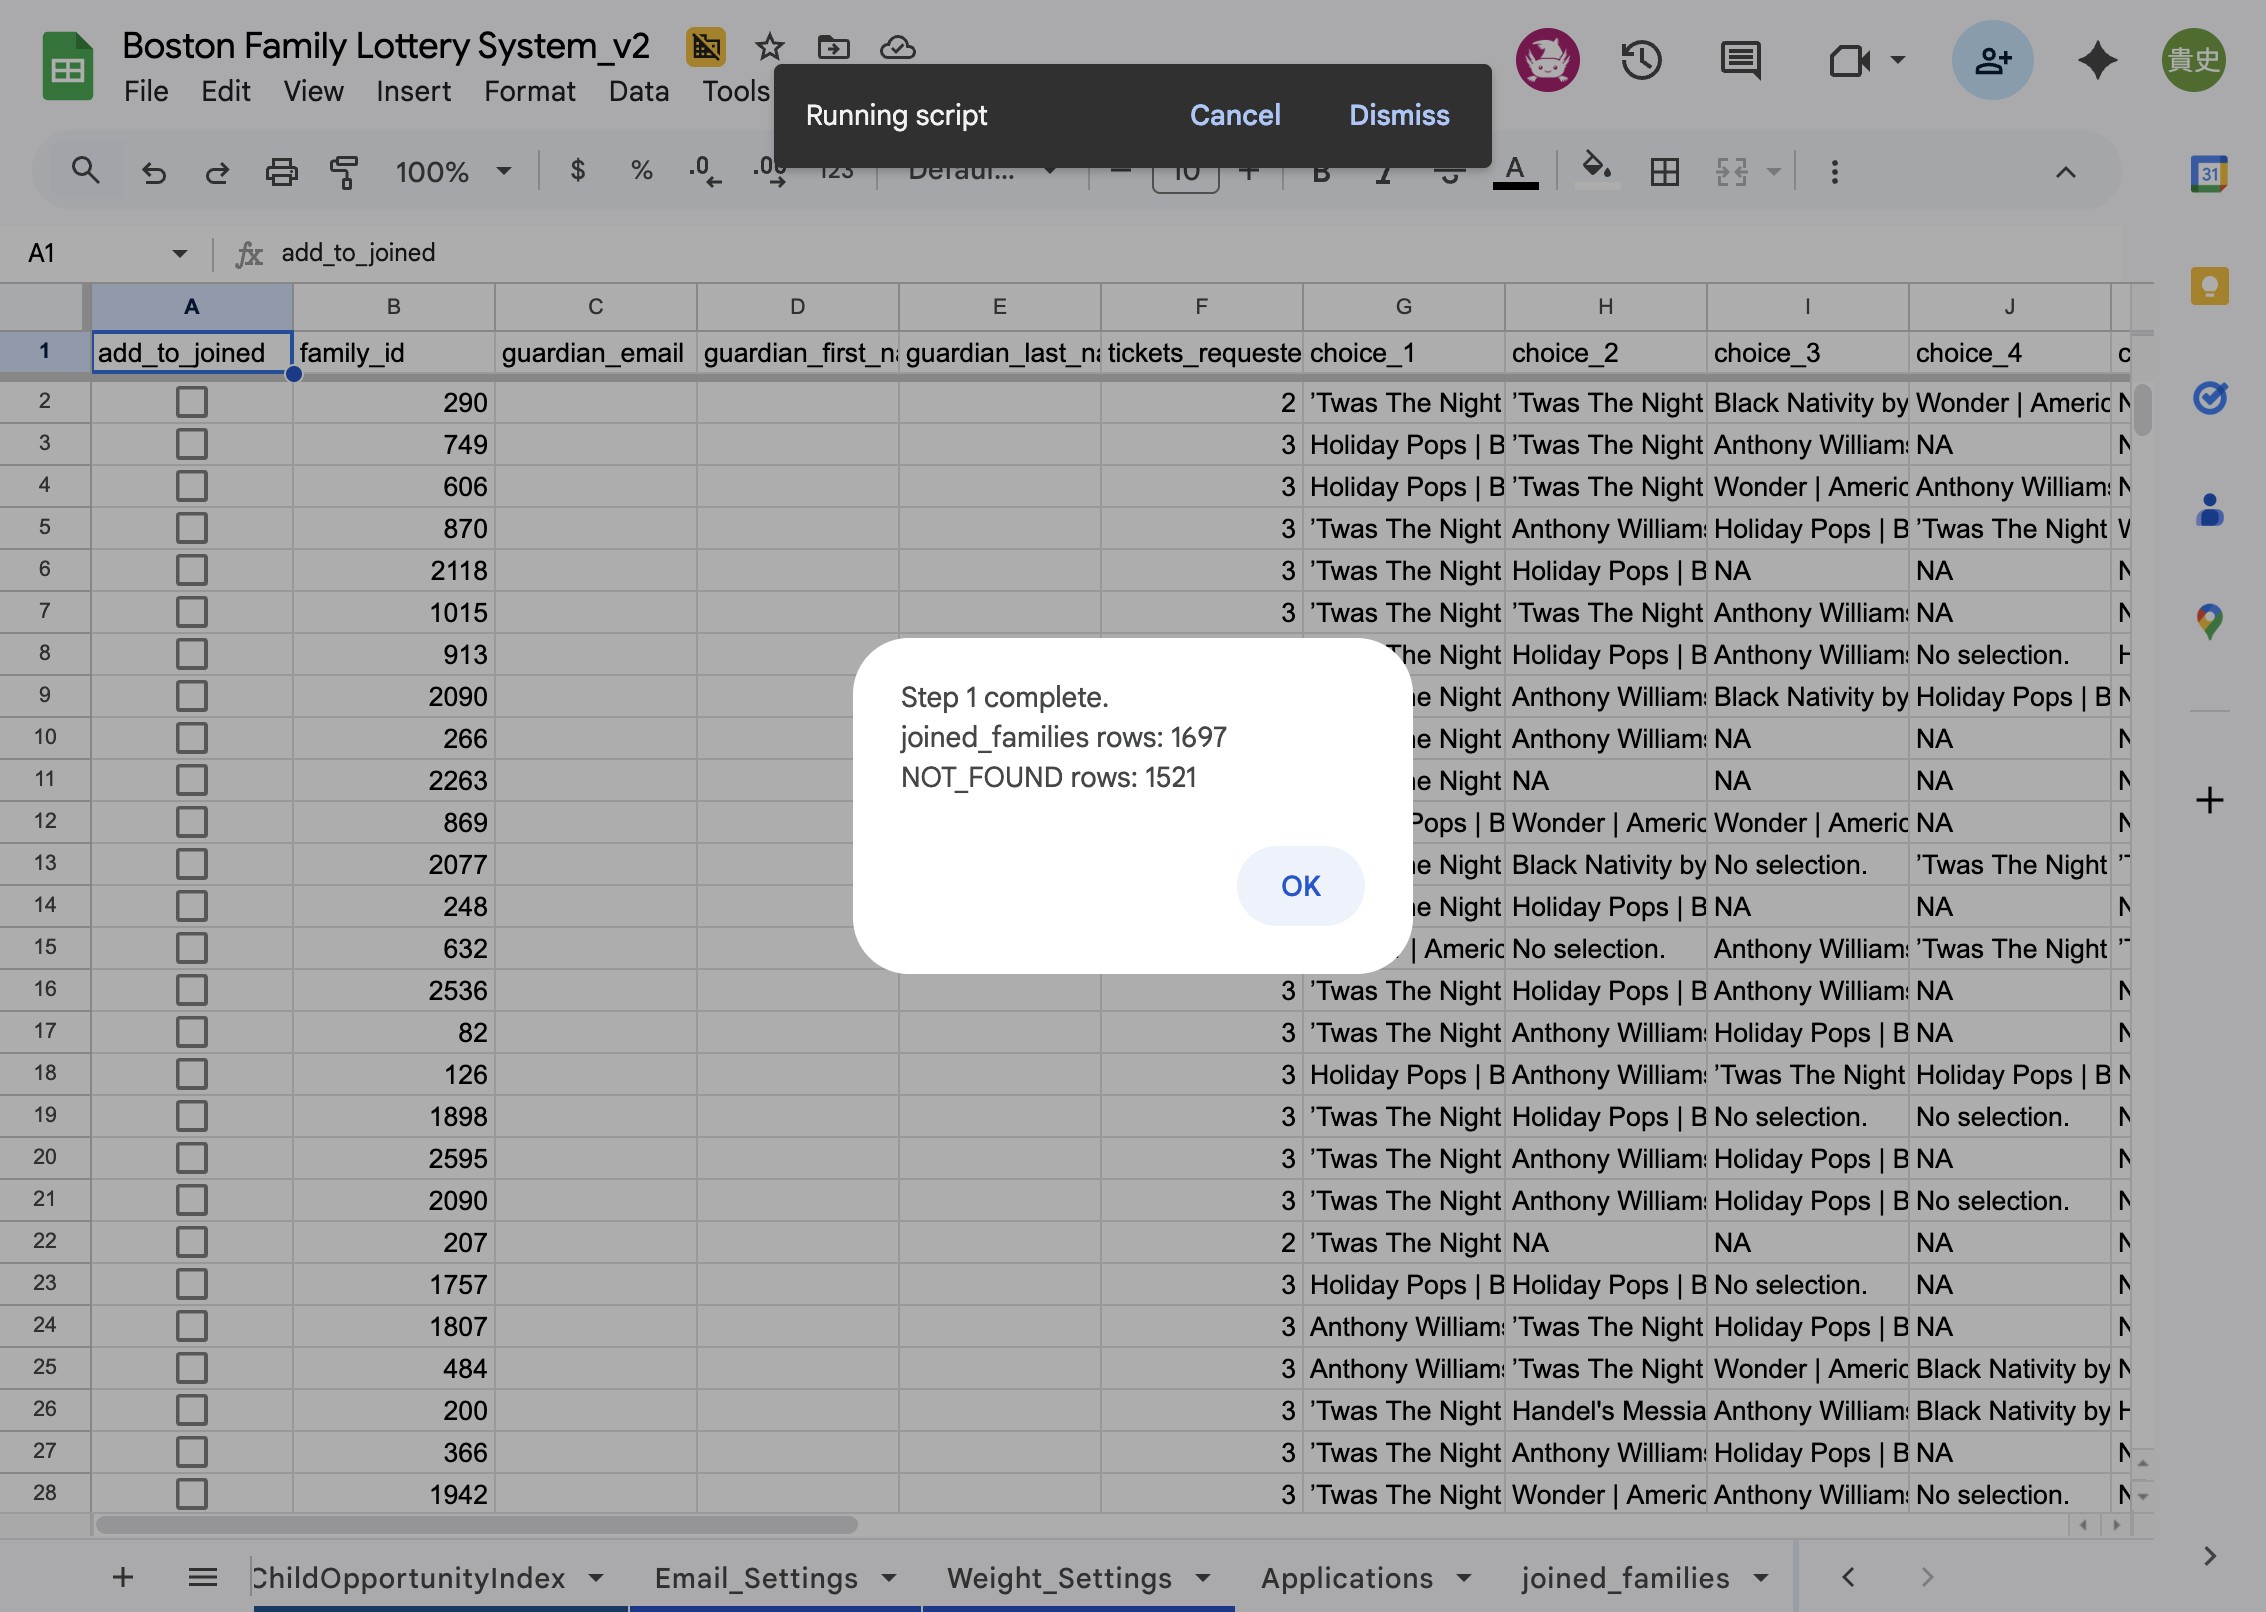
Task: Toggle add_to_joined checkbox for family 2263
Action: point(192,781)
